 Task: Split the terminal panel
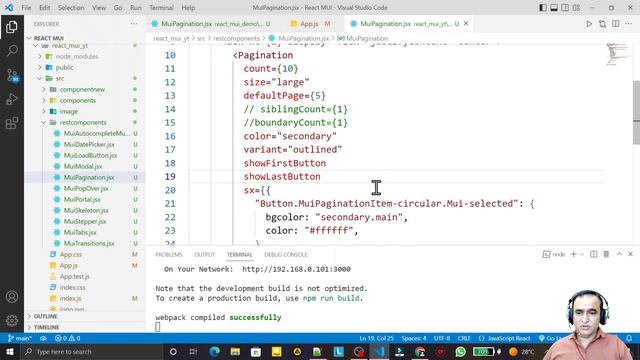(x=593, y=254)
